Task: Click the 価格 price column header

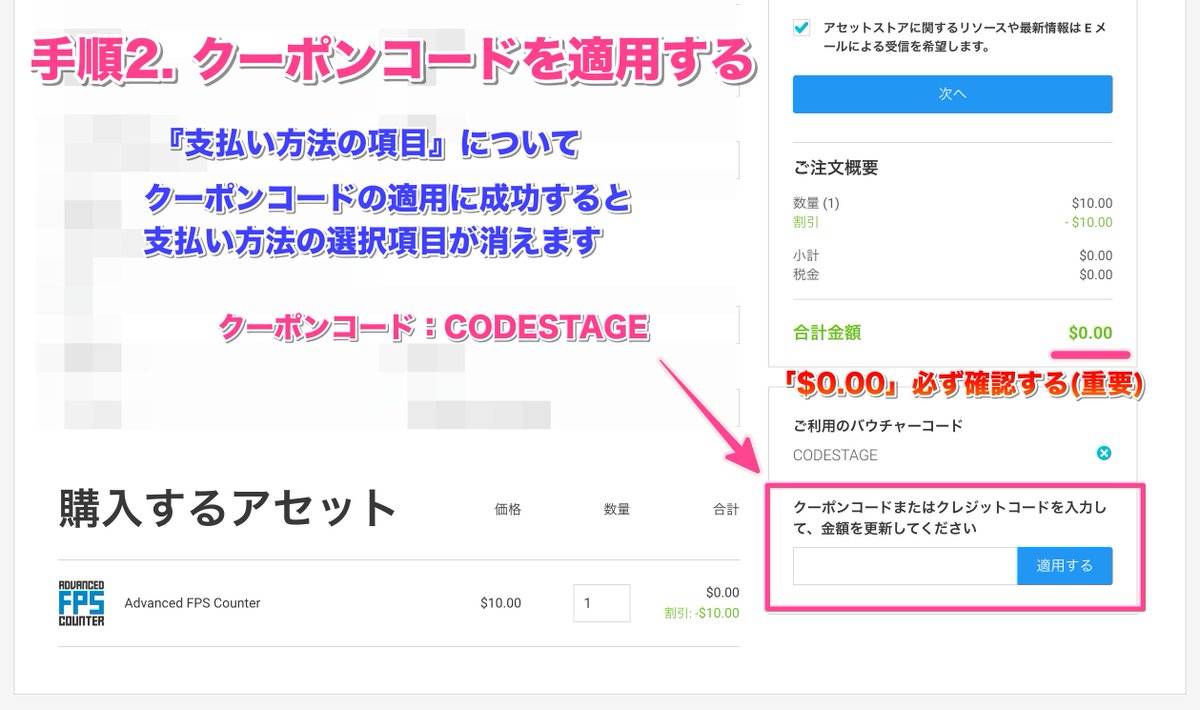Action: (x=506, y=509)
